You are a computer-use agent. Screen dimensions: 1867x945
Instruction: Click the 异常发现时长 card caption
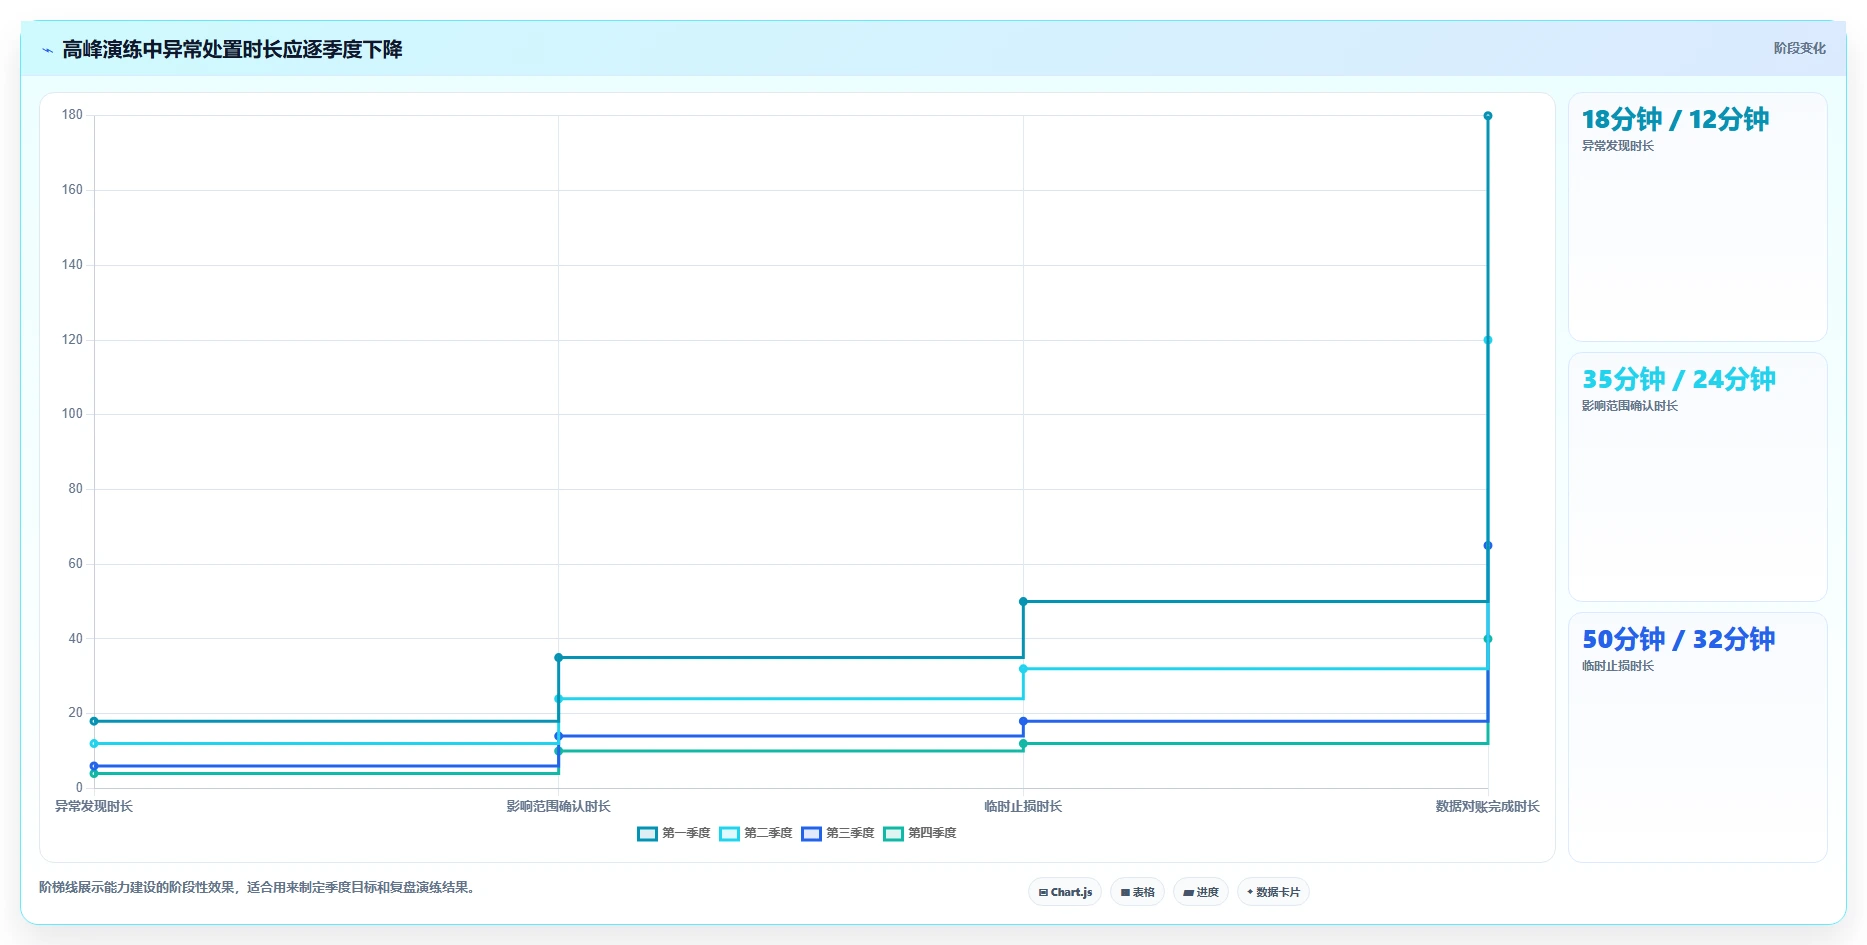(1618, 146)
